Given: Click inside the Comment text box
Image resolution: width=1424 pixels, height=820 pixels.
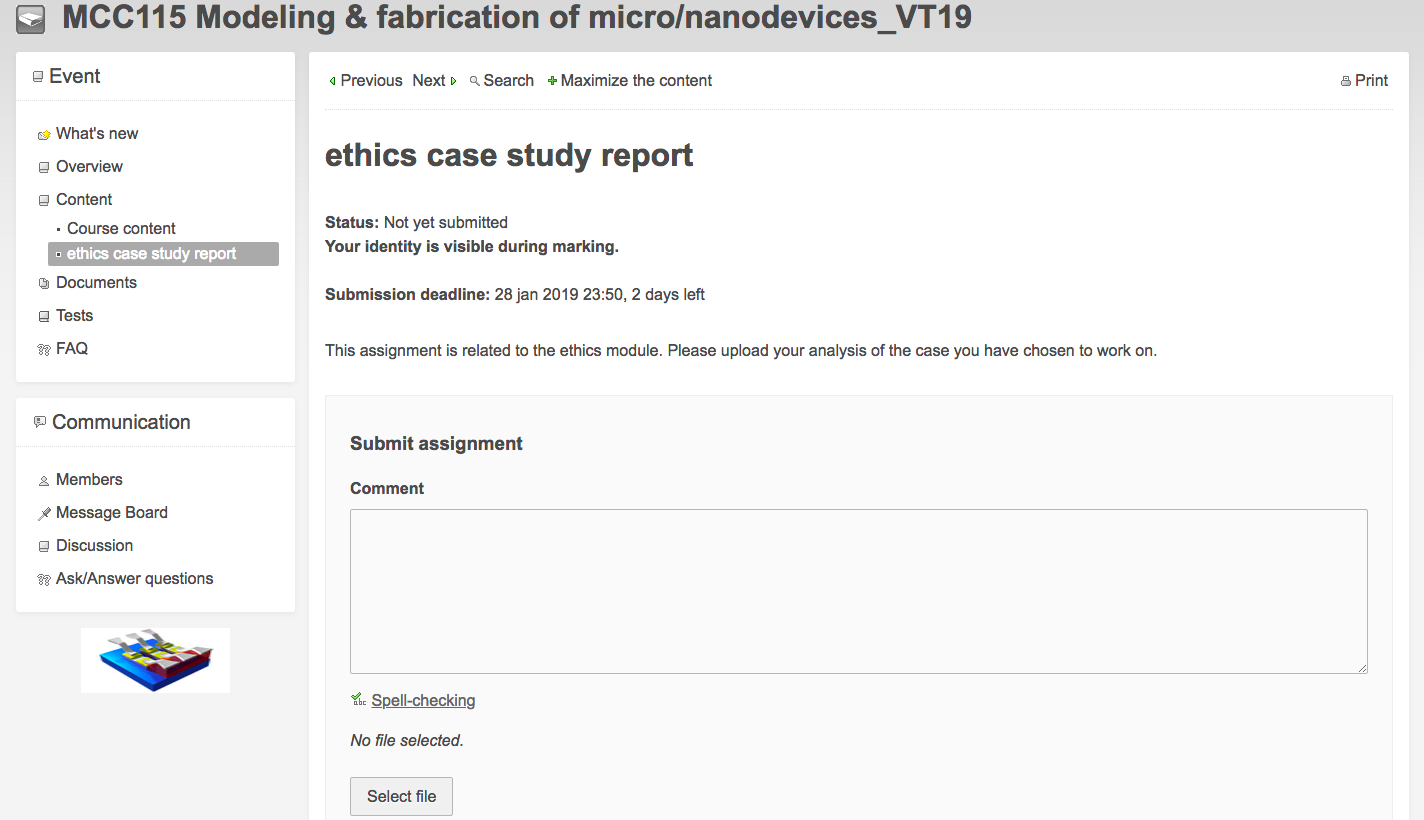Looking at the screenshot, I should 858,590.
